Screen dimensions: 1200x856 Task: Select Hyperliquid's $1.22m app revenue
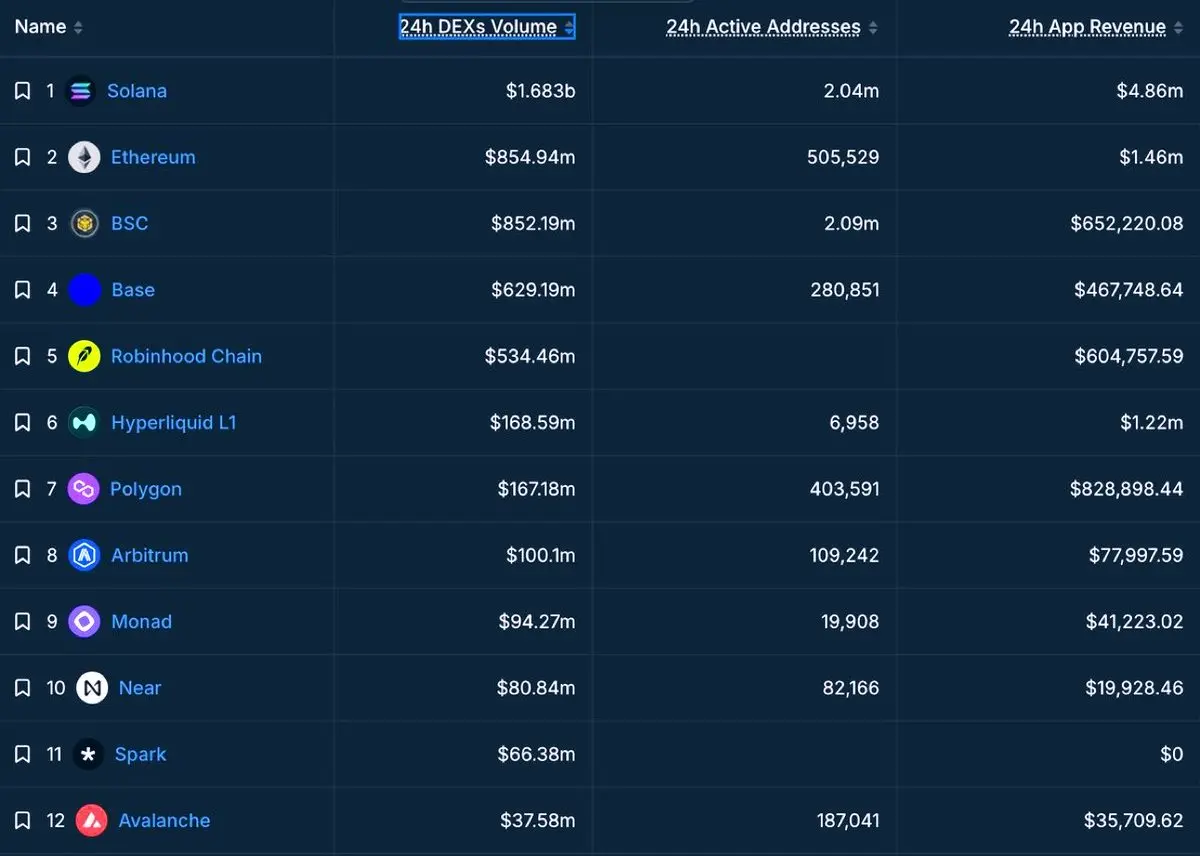point(1152,423)
